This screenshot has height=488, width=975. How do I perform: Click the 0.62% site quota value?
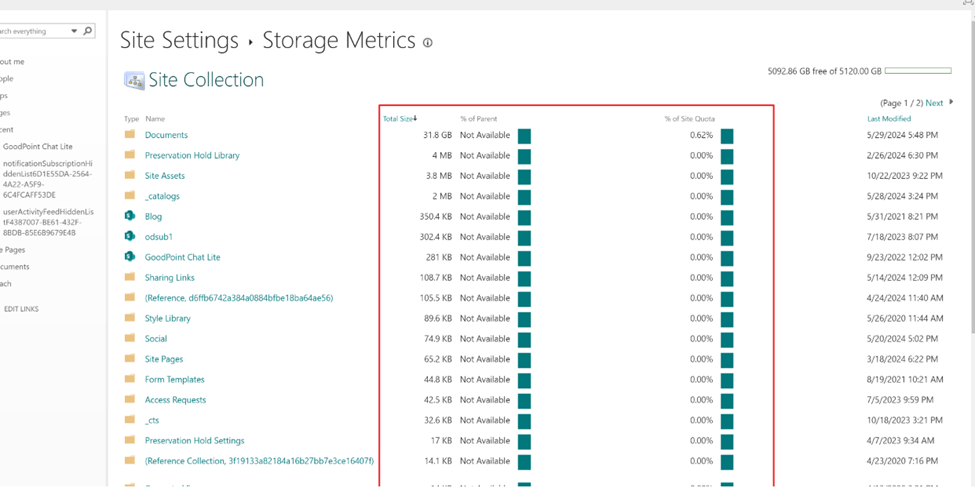pyautogui.click(x=701, y=135)
